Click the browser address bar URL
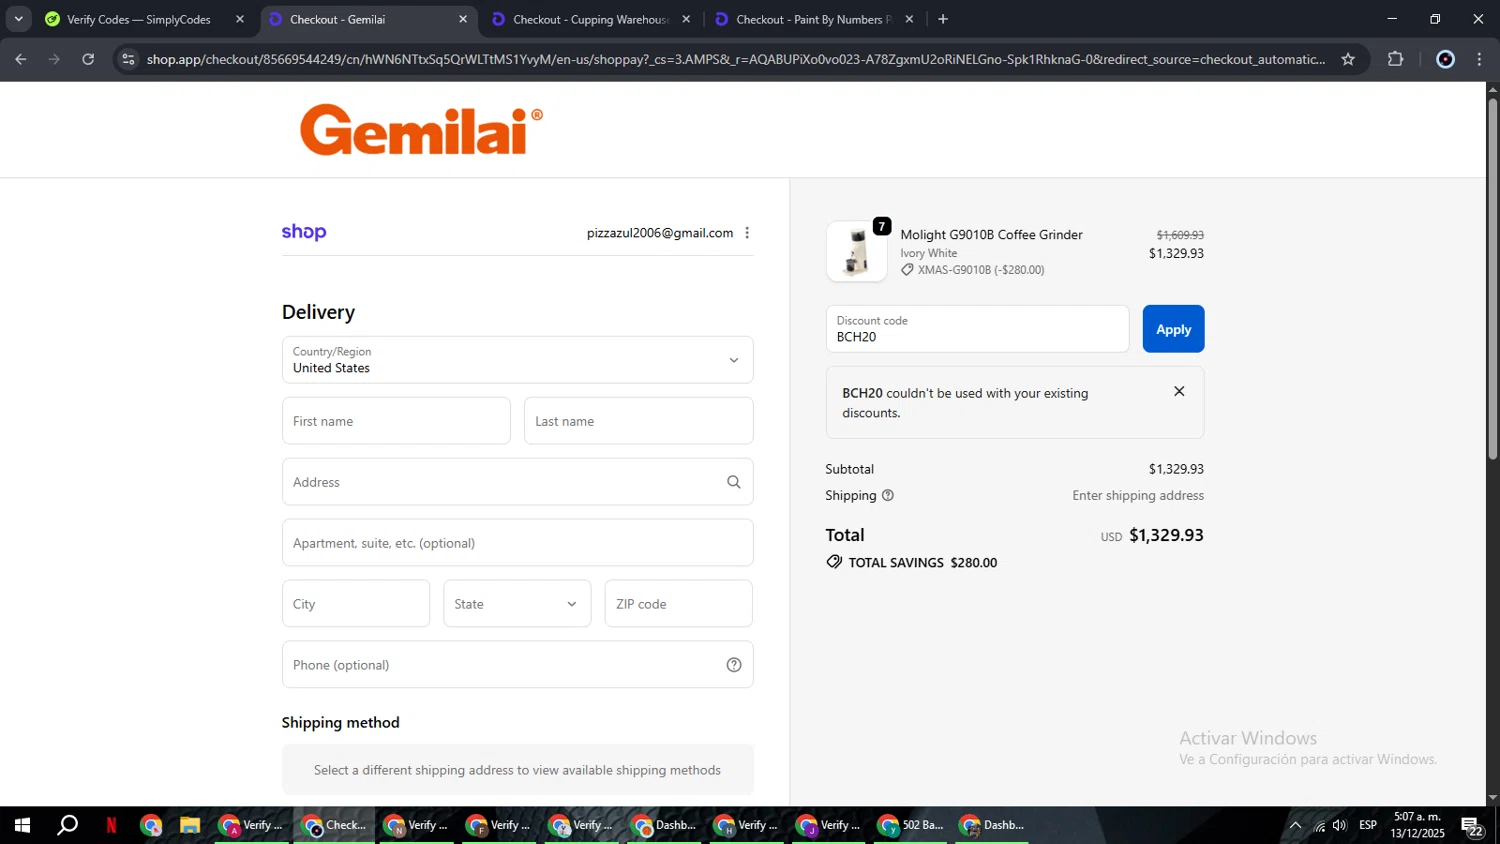1500x844 pixels. 736,59
